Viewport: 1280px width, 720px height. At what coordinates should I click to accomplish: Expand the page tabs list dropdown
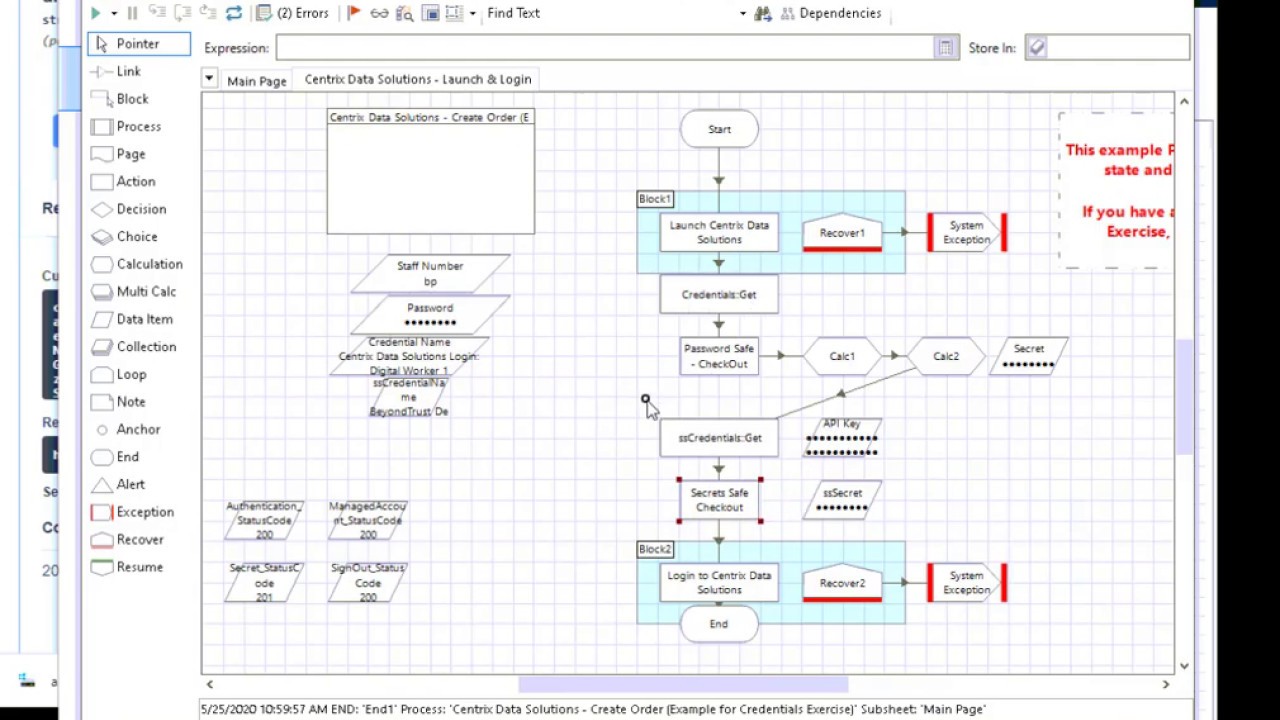pos(209,78)
